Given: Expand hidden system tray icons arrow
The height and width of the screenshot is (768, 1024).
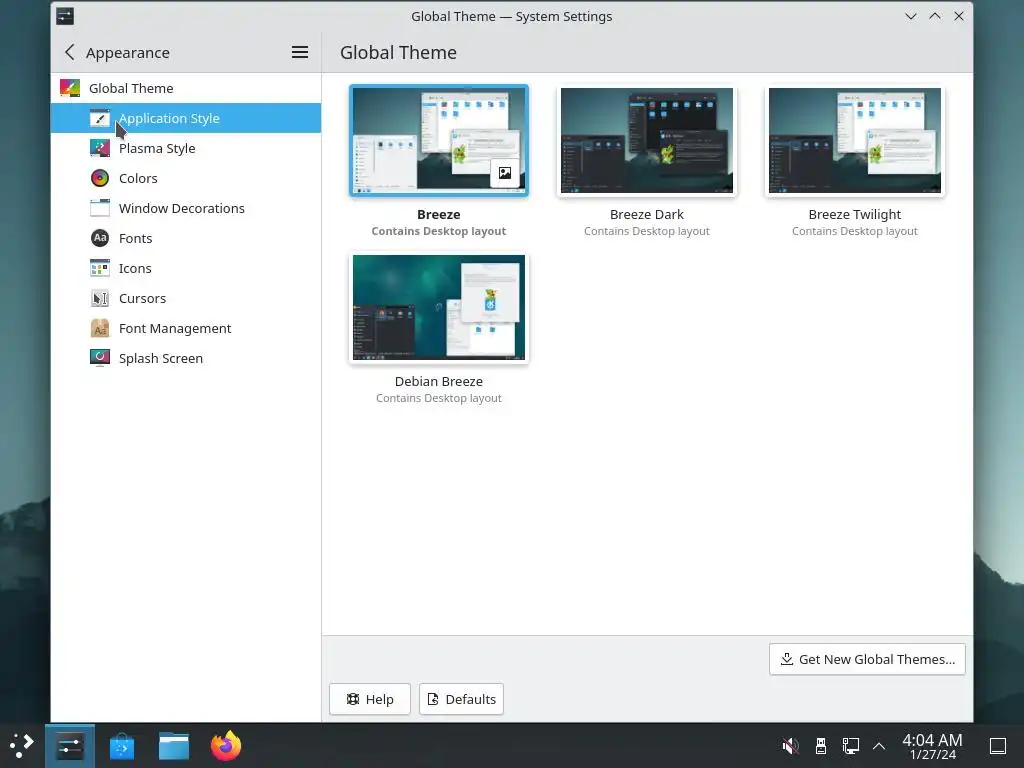Looking at the screenshot, I should pyautogui.click(x=879, y=746).
